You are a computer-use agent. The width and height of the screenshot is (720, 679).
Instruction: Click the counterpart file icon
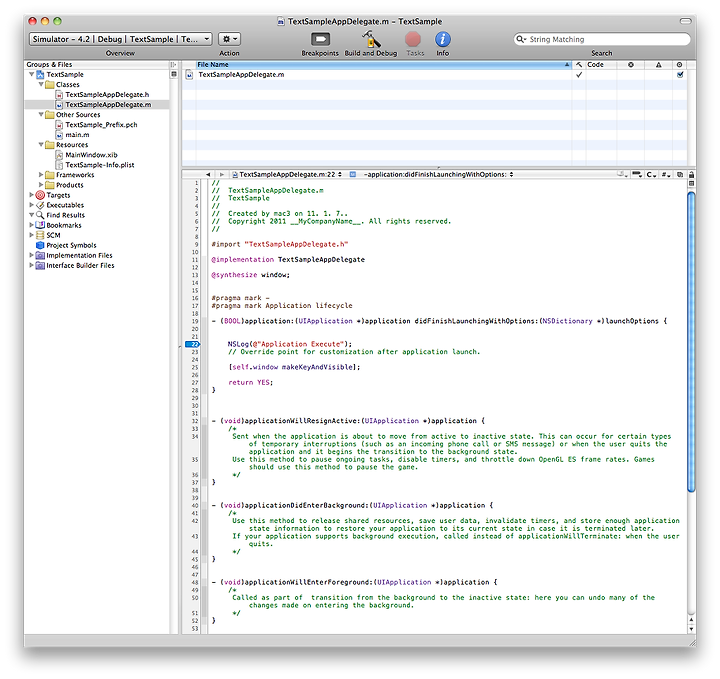click(x=680, y=174)
